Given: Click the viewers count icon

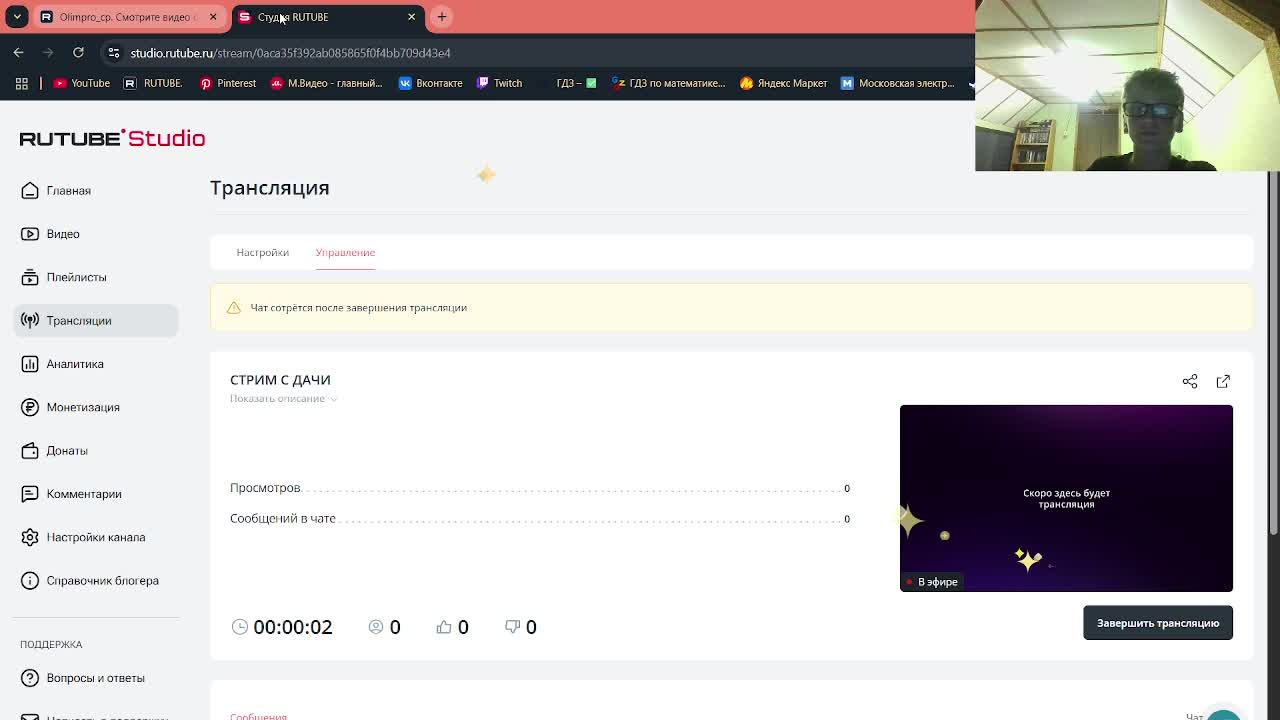Looking at the screenshot, I should click(x=376, y=627).
